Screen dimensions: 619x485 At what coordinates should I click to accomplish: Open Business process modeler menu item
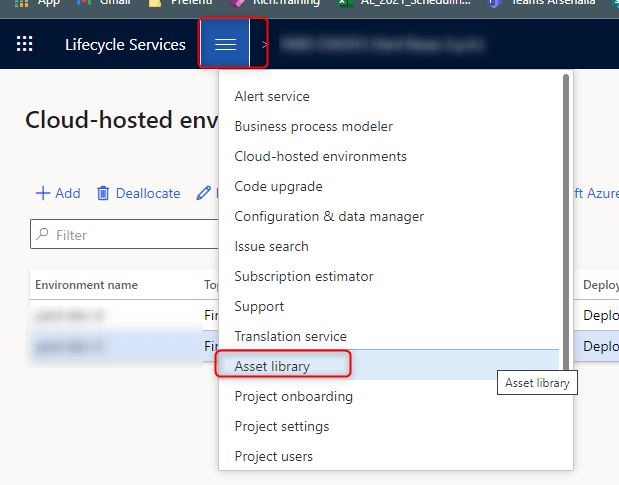coord(313,127)
